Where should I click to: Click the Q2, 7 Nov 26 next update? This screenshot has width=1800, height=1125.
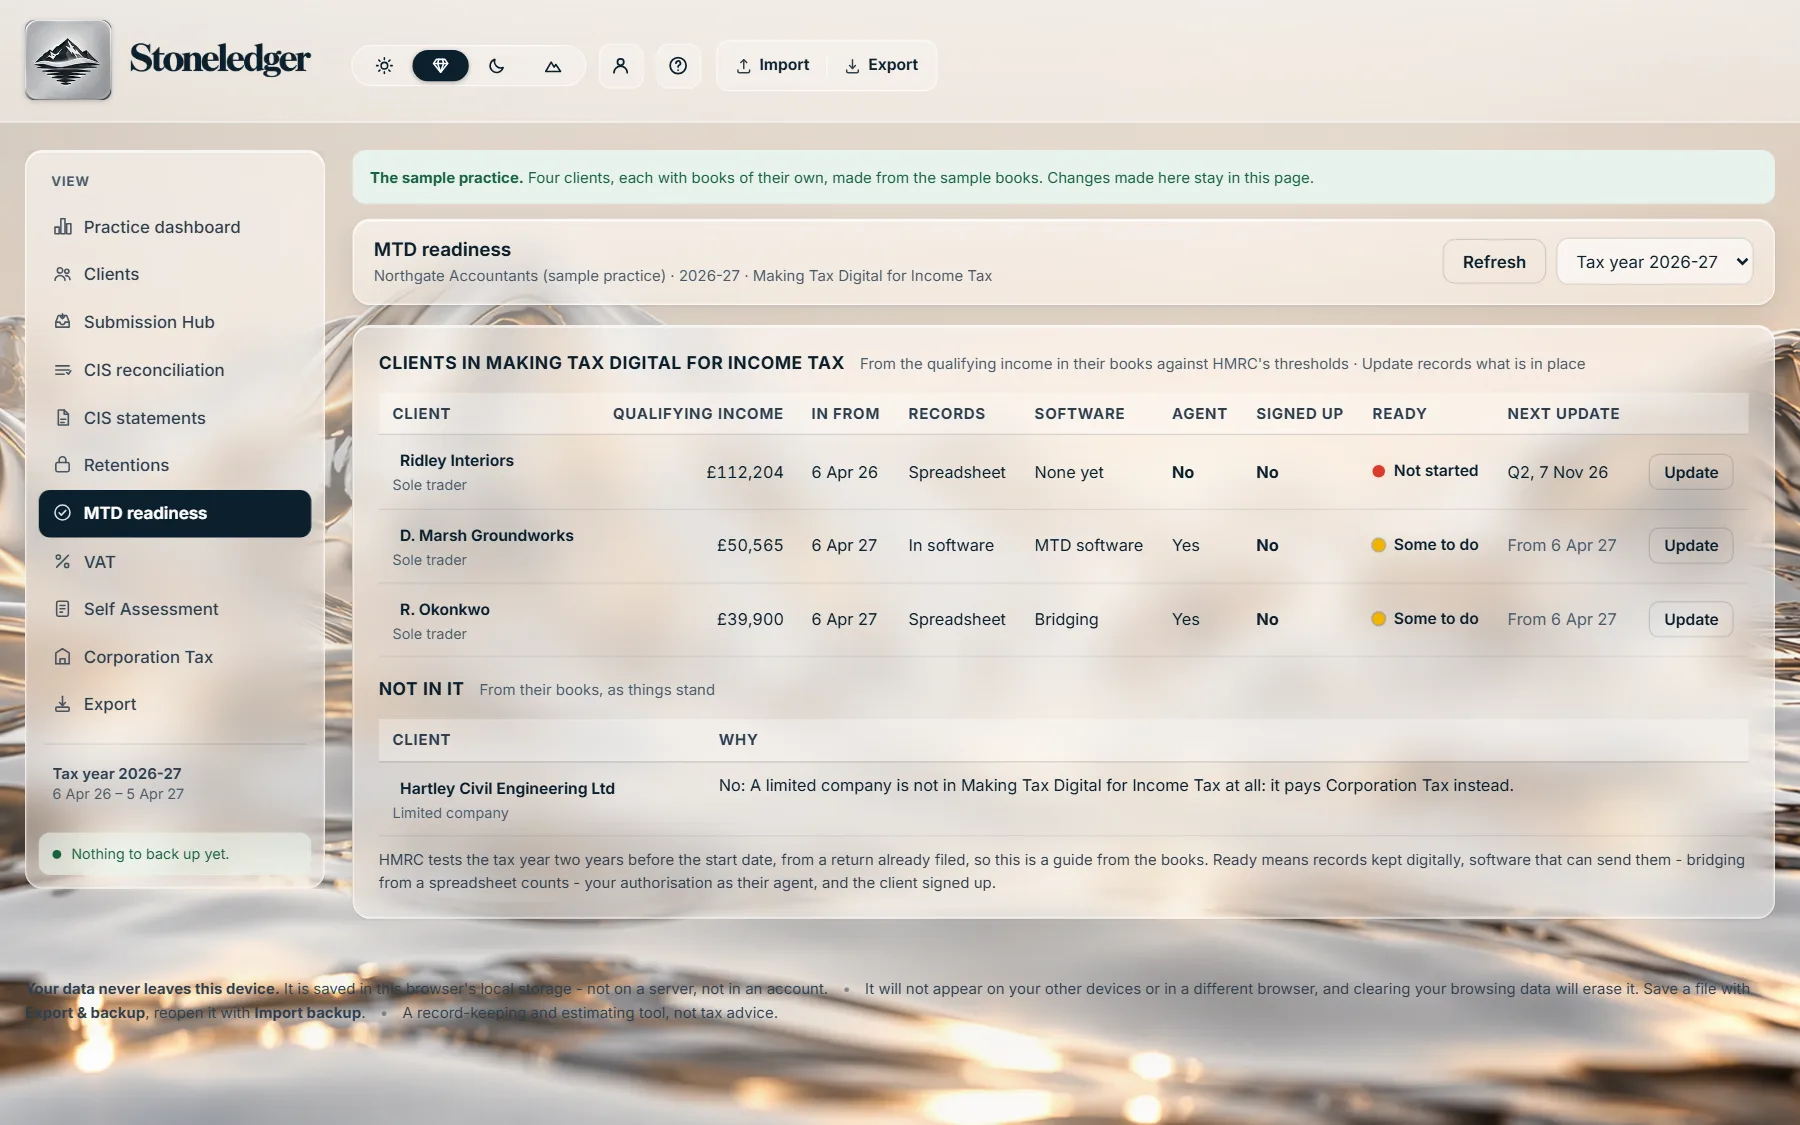1558,472
